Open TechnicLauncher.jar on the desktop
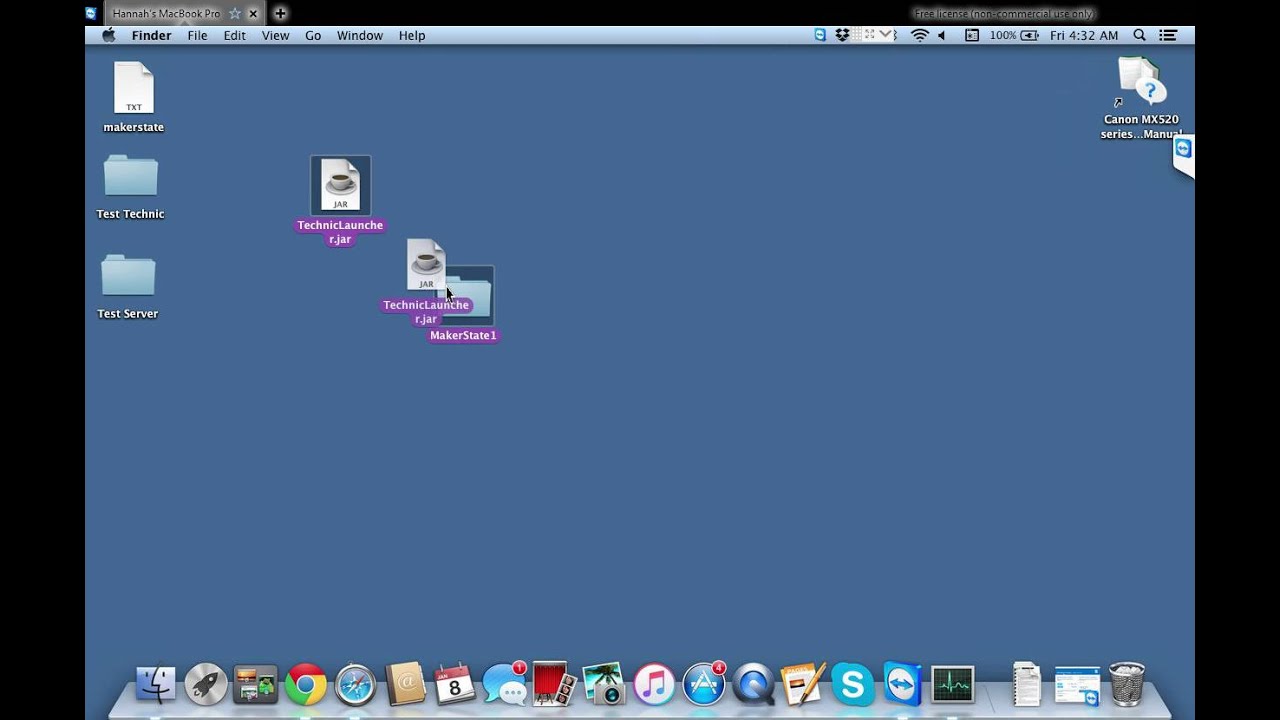Screen dimensions: 1280x720 (x=340, y=185)
